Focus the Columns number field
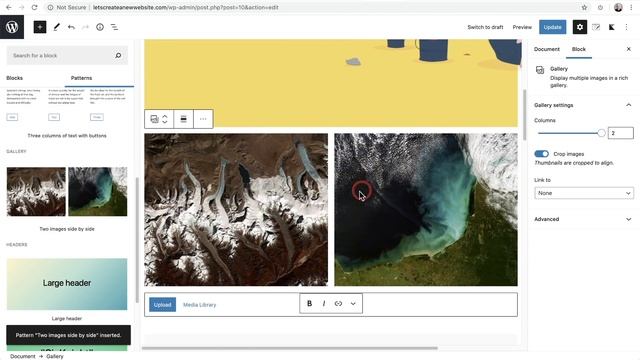Screen dimensions: 640x360 click(620, 133)
